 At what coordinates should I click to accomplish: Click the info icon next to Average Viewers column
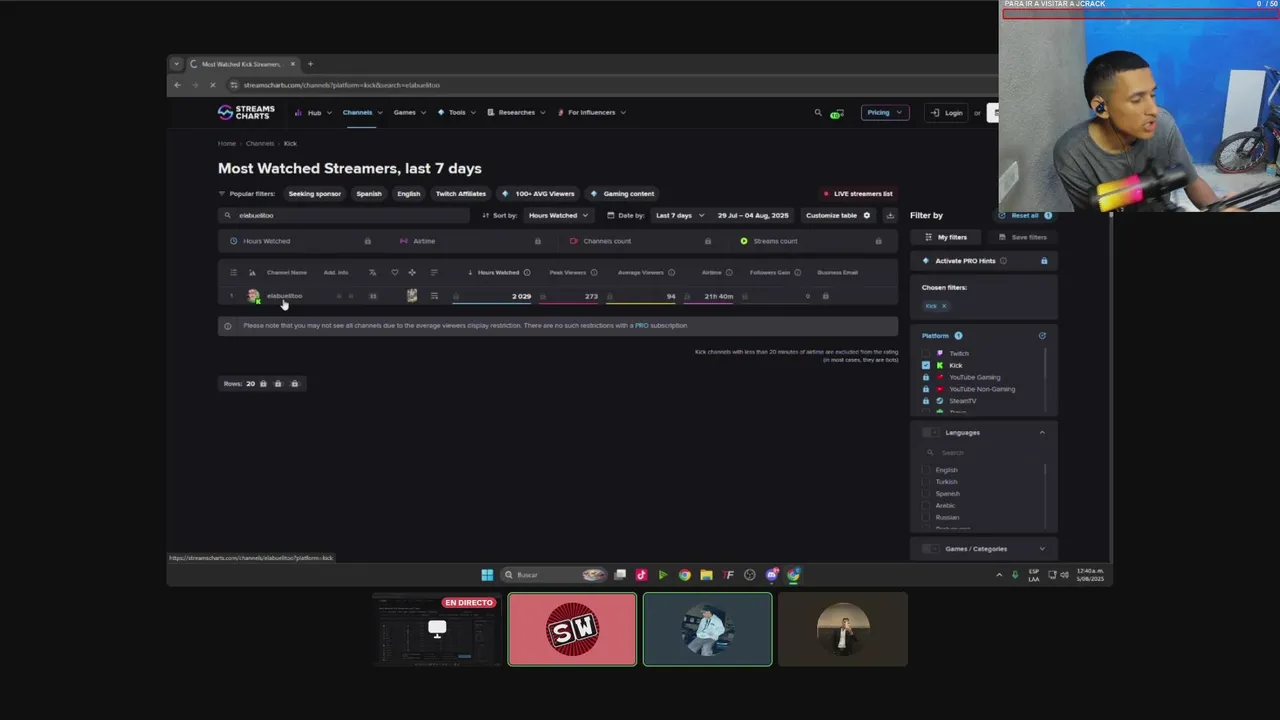(671, 272)
